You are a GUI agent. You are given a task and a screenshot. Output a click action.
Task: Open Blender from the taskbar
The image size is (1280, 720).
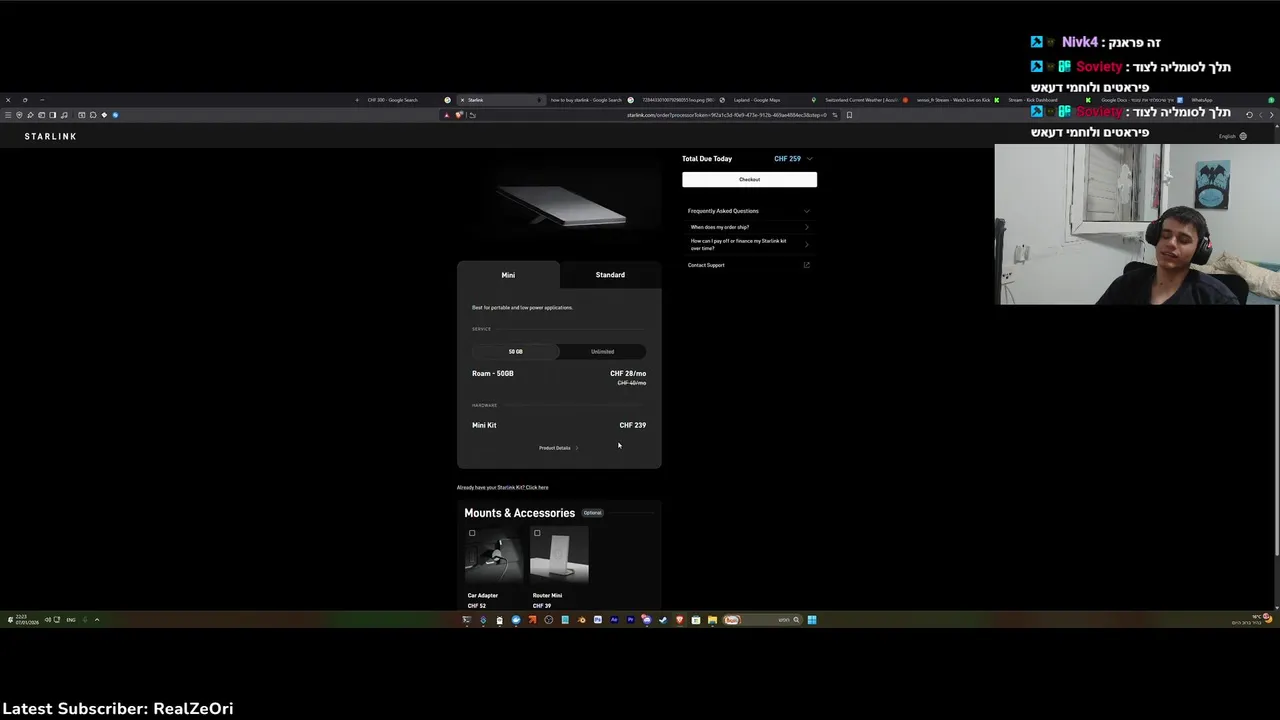(581, 620)
